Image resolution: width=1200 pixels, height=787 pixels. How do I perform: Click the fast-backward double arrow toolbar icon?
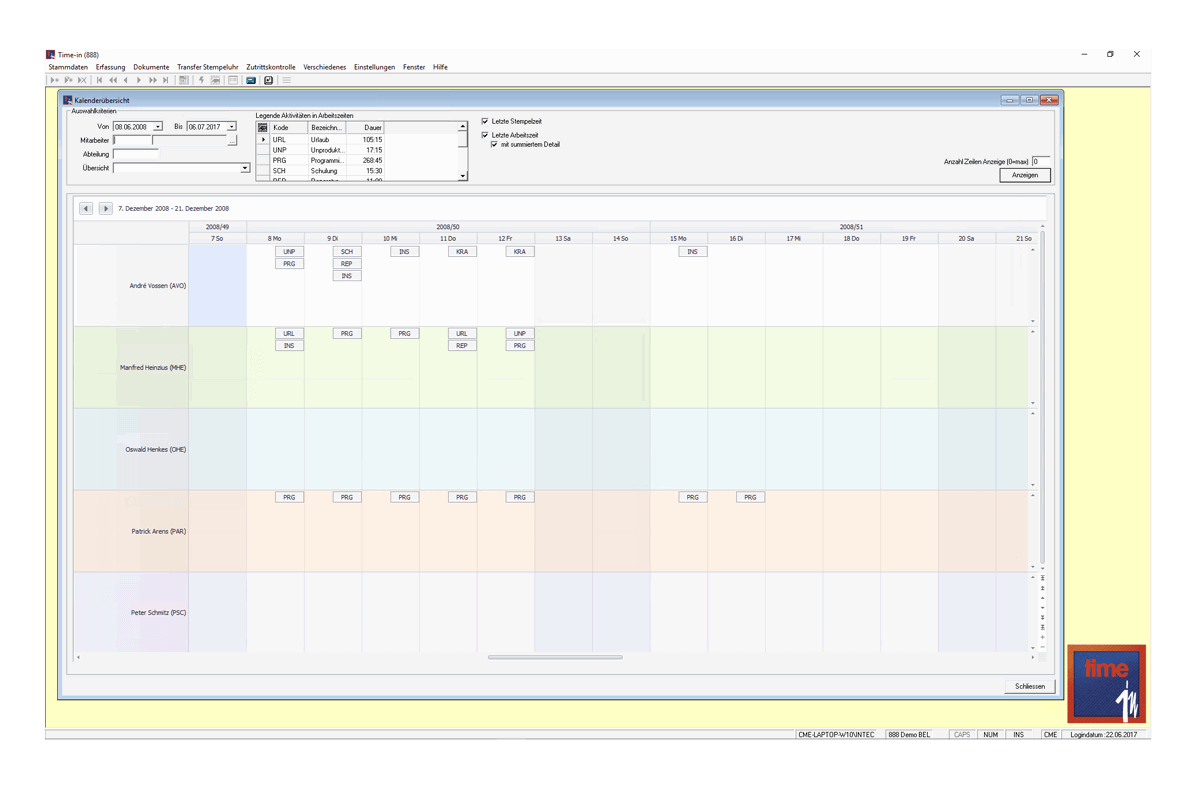113,80
